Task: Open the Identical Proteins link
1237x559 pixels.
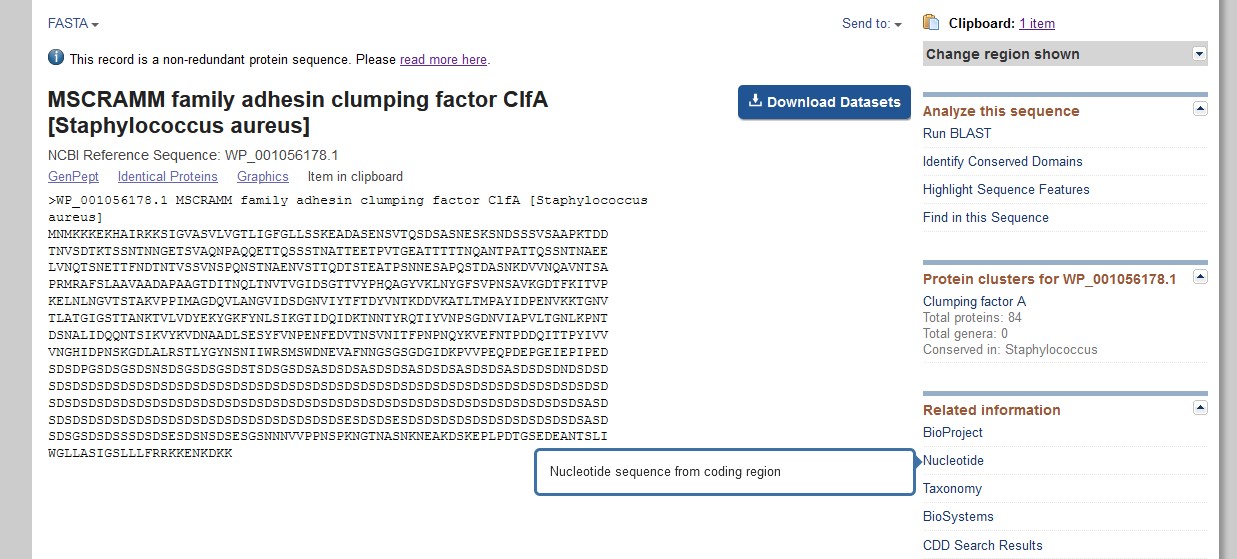Action: coord(167,176)
